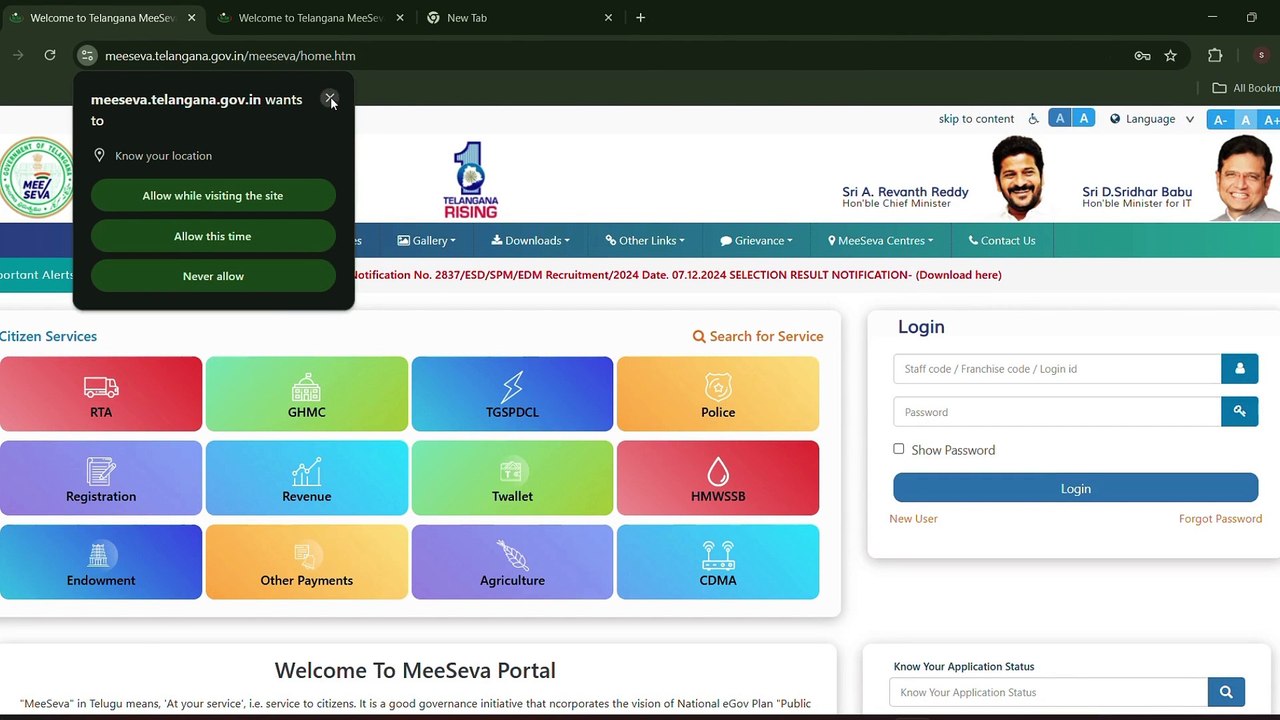Click the Staff code / Login id field
The height and width of the screenshot is (720, 1280).
coord(1057,369)
